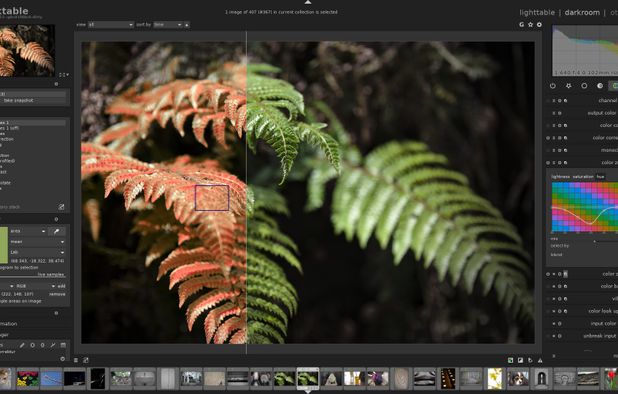The width and height of the screenshot is (618, 394).
Task: Open the mean statistic dropdown
Action: [x=37, y=242]
